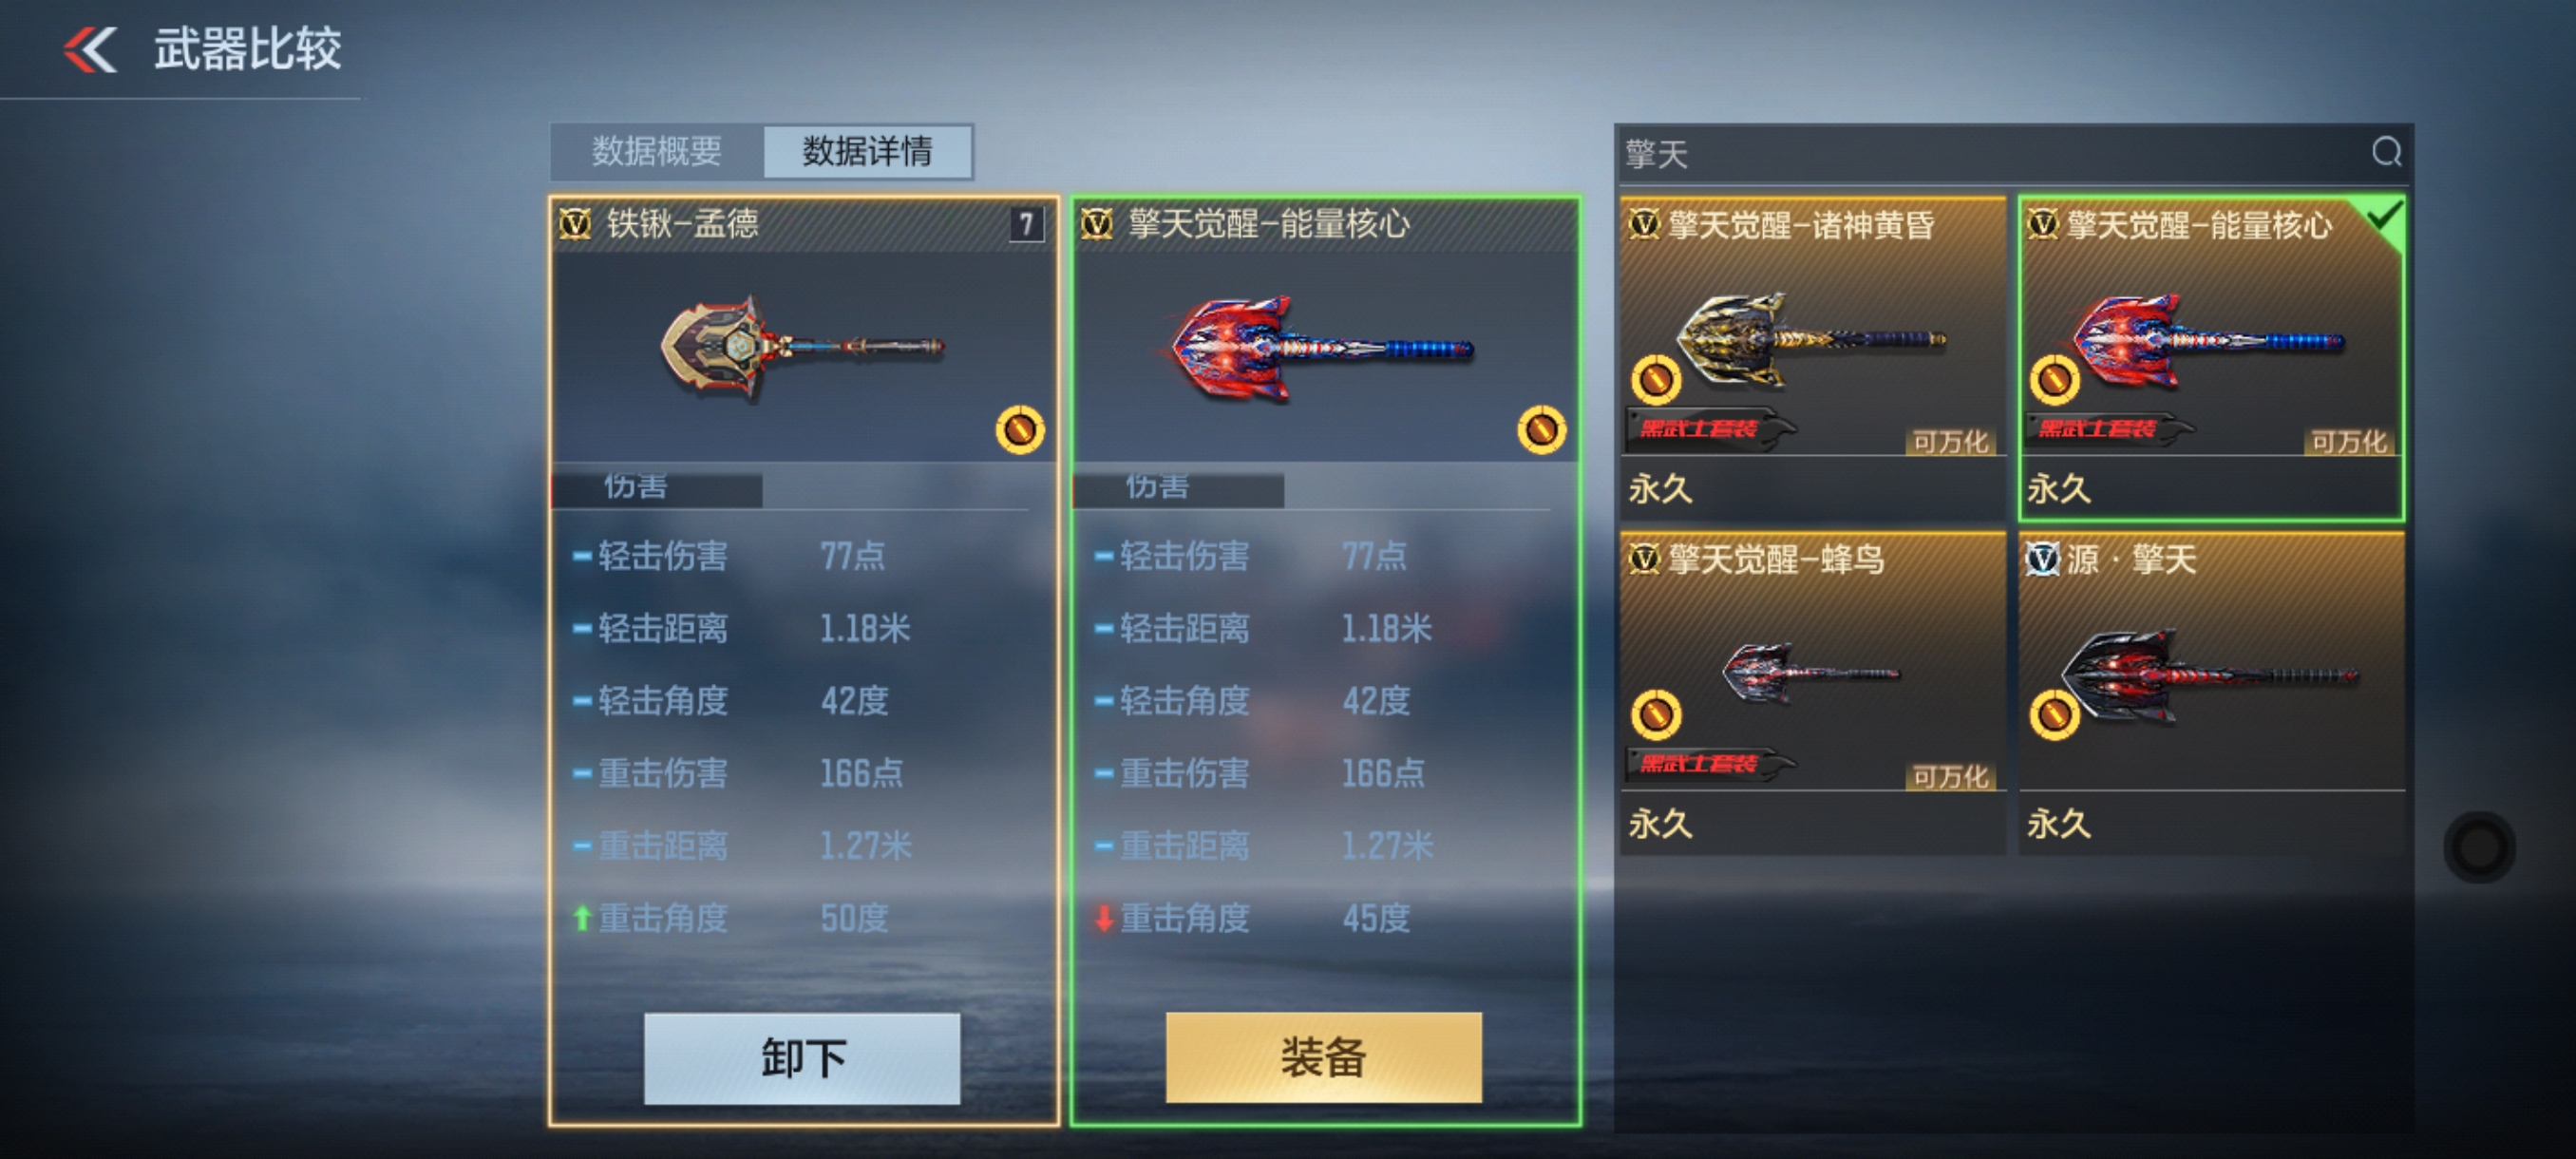Click the V badge beside 铁锹-孟德 title
The width and height of the screenshot is (2576, 1159).
coord(575,223)
